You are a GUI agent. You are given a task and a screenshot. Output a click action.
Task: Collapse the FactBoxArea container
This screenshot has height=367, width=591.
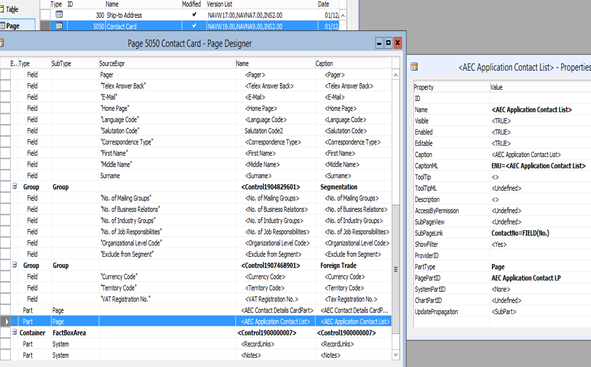pos(14,332)
